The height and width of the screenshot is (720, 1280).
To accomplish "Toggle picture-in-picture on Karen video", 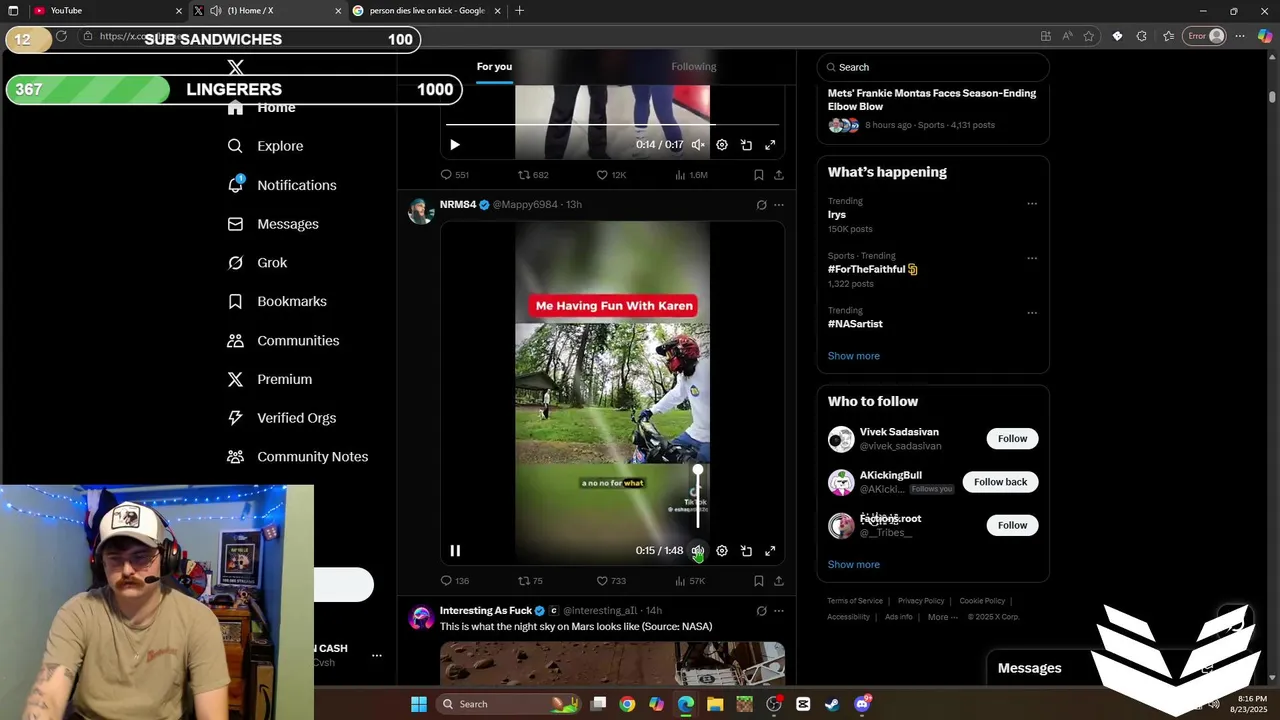I will [746, 551].
